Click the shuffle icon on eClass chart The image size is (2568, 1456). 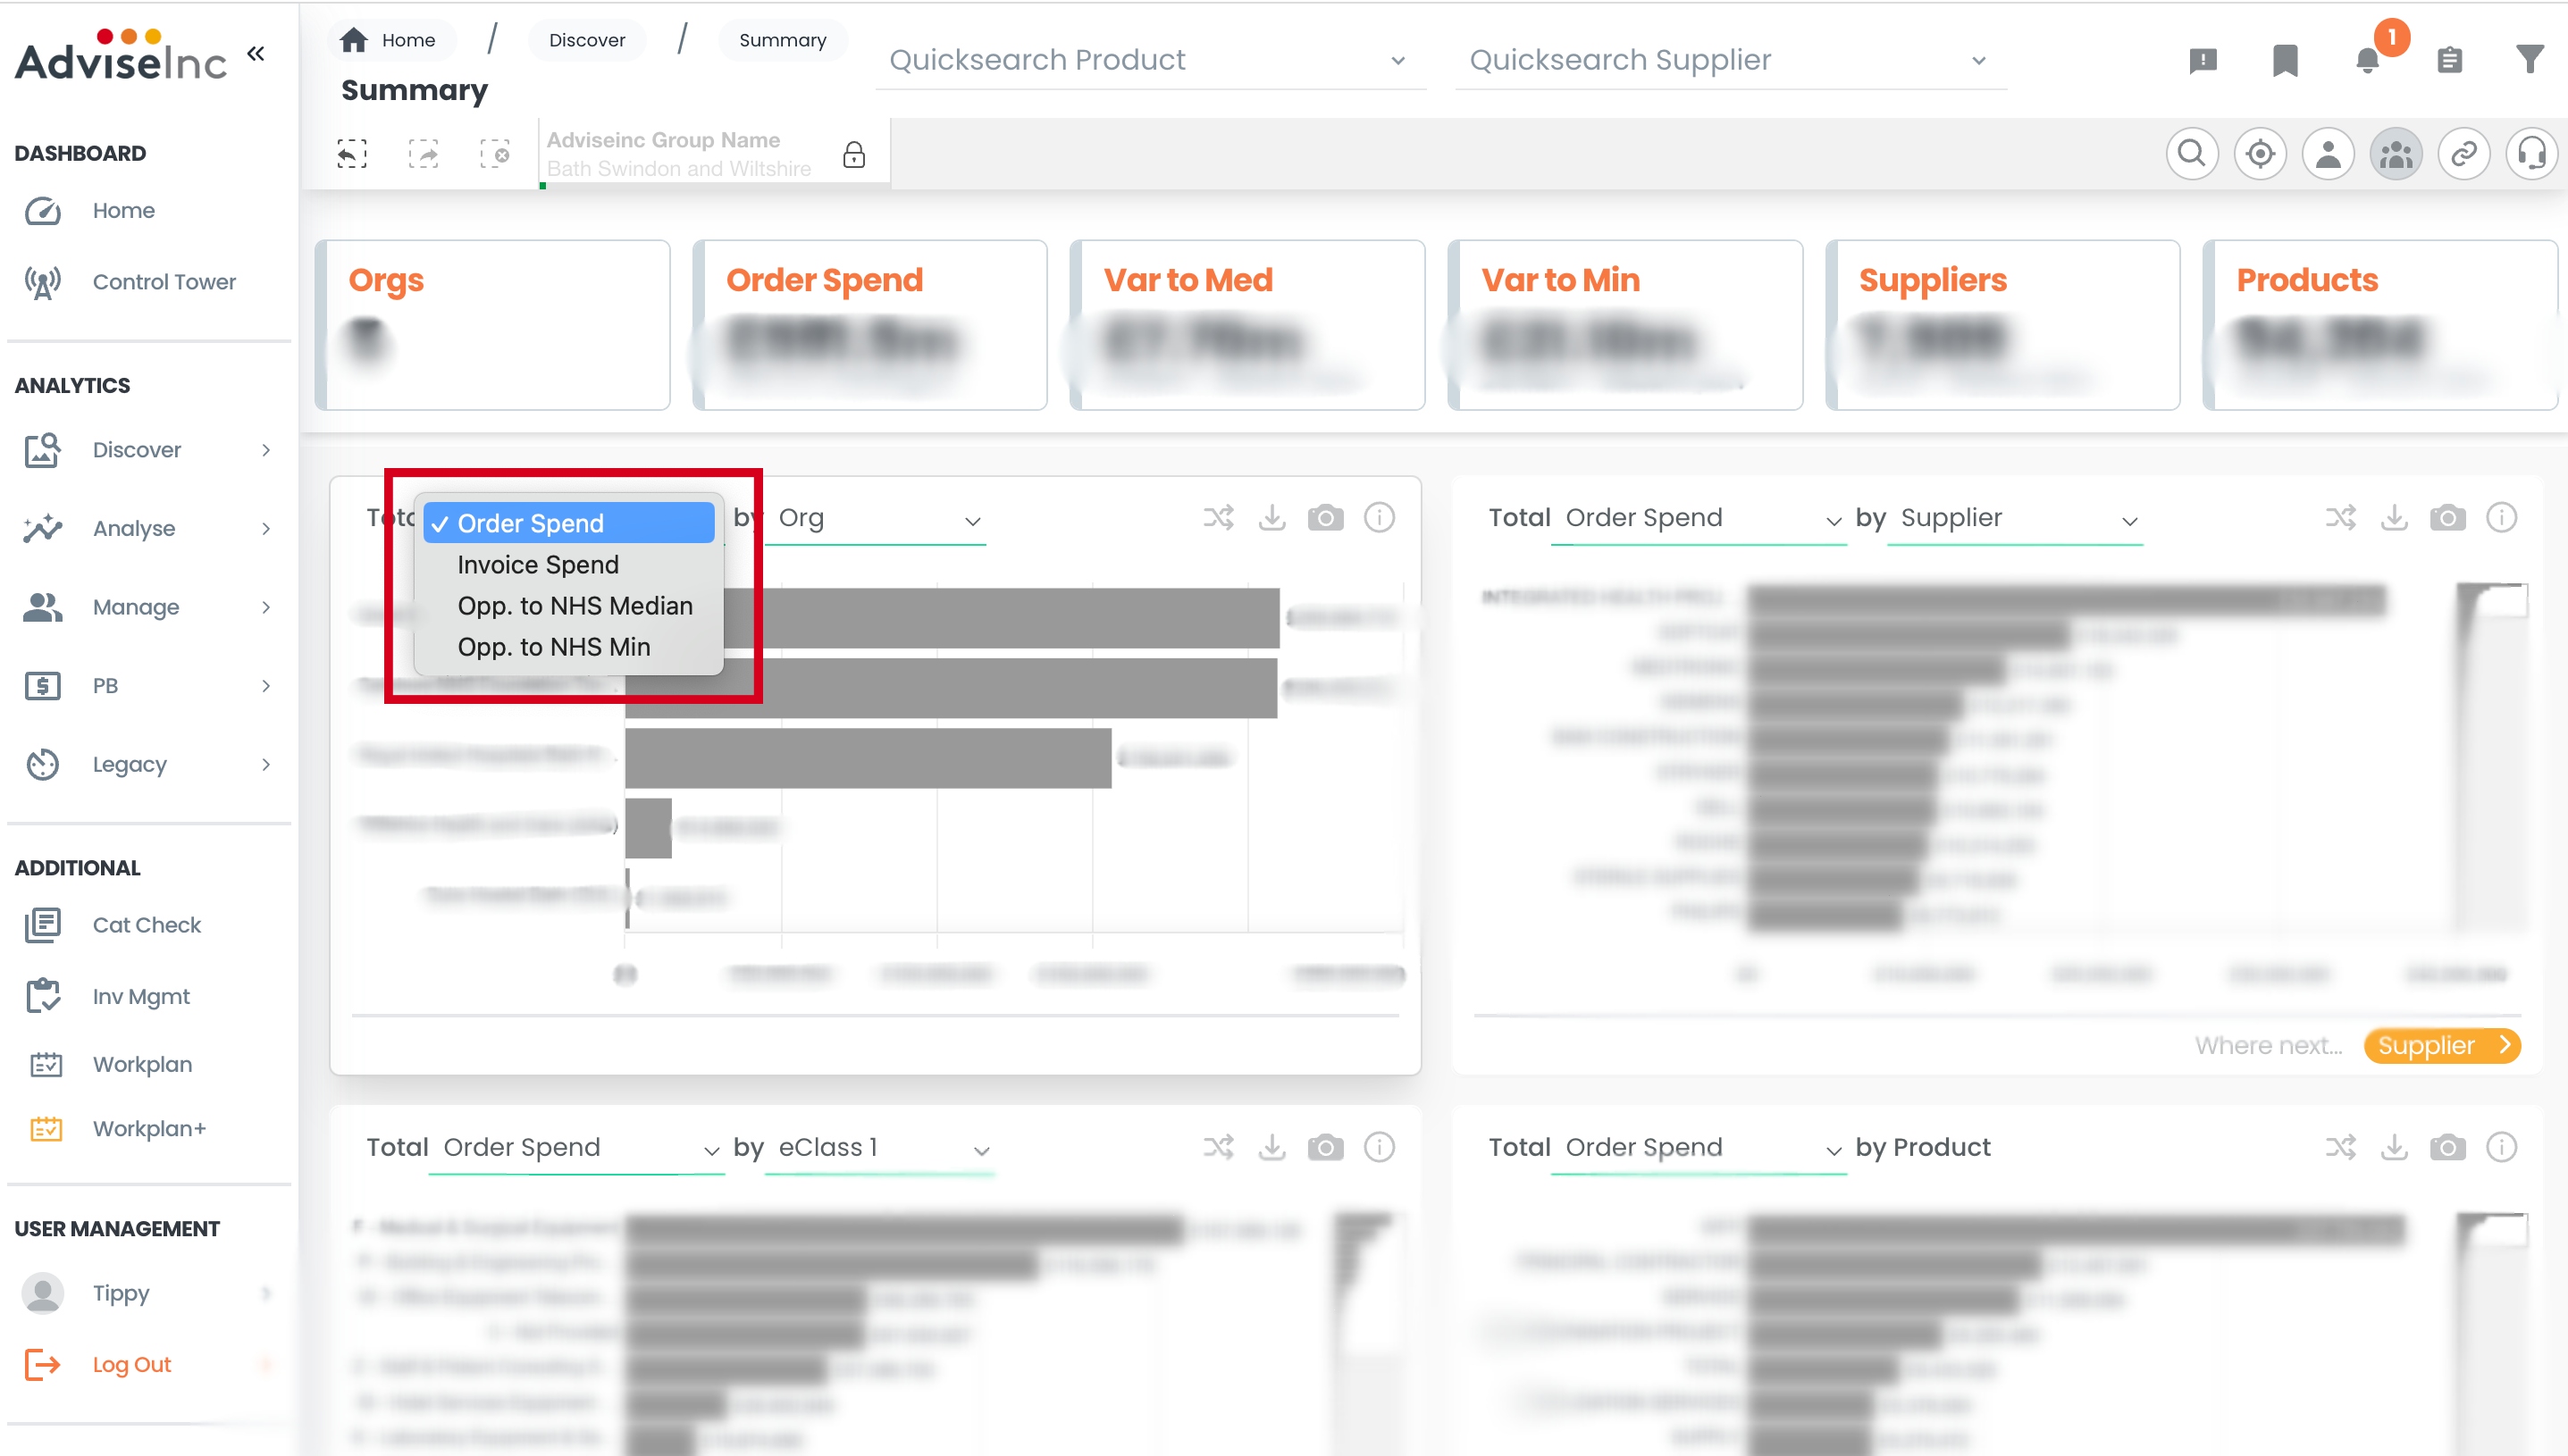click(x=1218, y=1147)
